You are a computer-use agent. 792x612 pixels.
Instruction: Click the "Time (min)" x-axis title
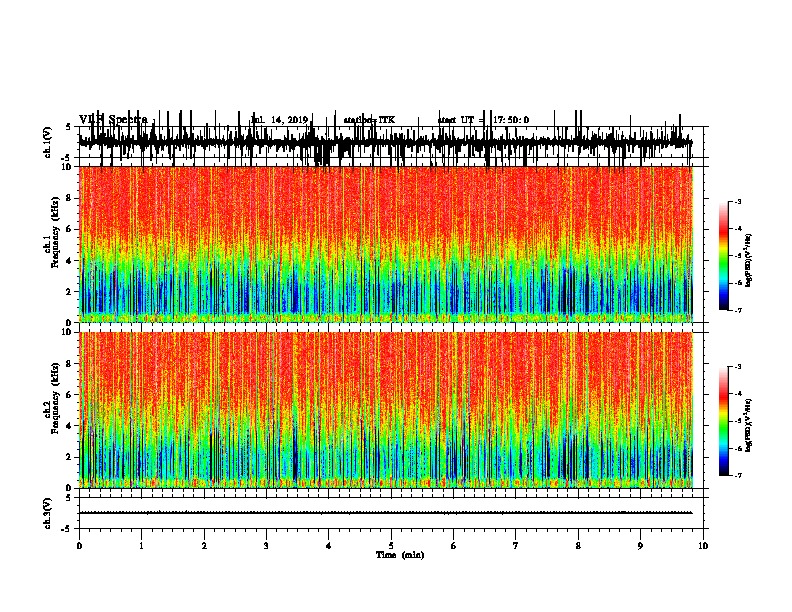click(400, 555)
